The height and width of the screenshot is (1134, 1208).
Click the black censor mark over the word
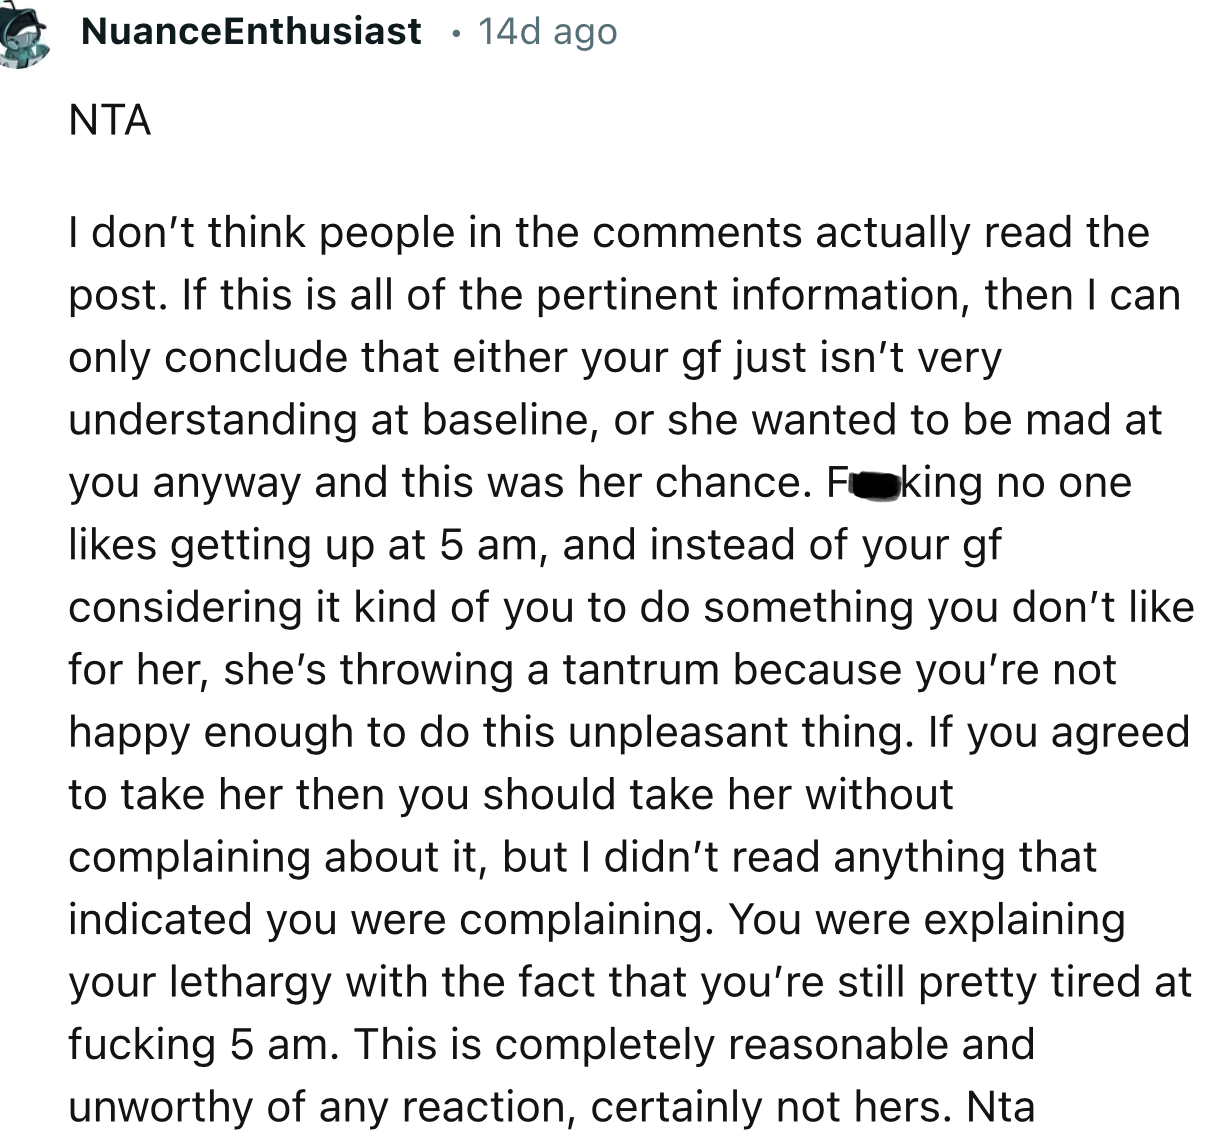[875, 485]
